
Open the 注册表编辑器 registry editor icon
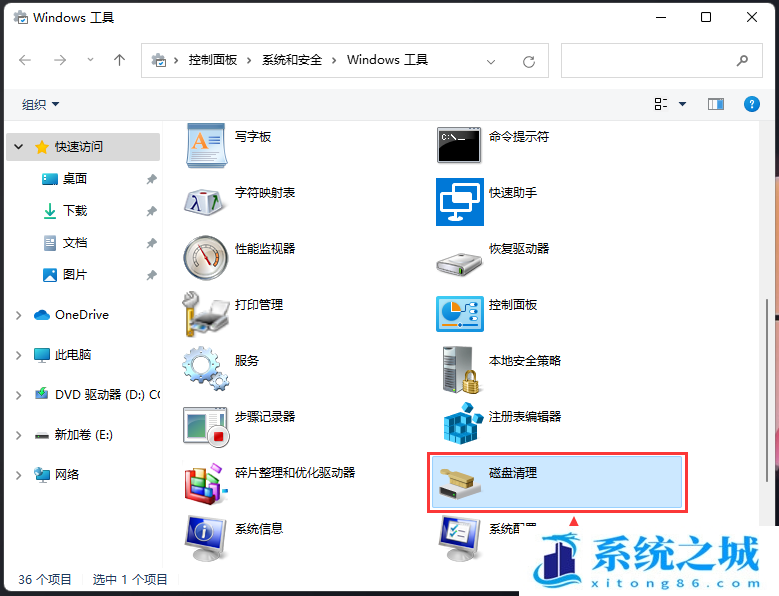[460, 425]
